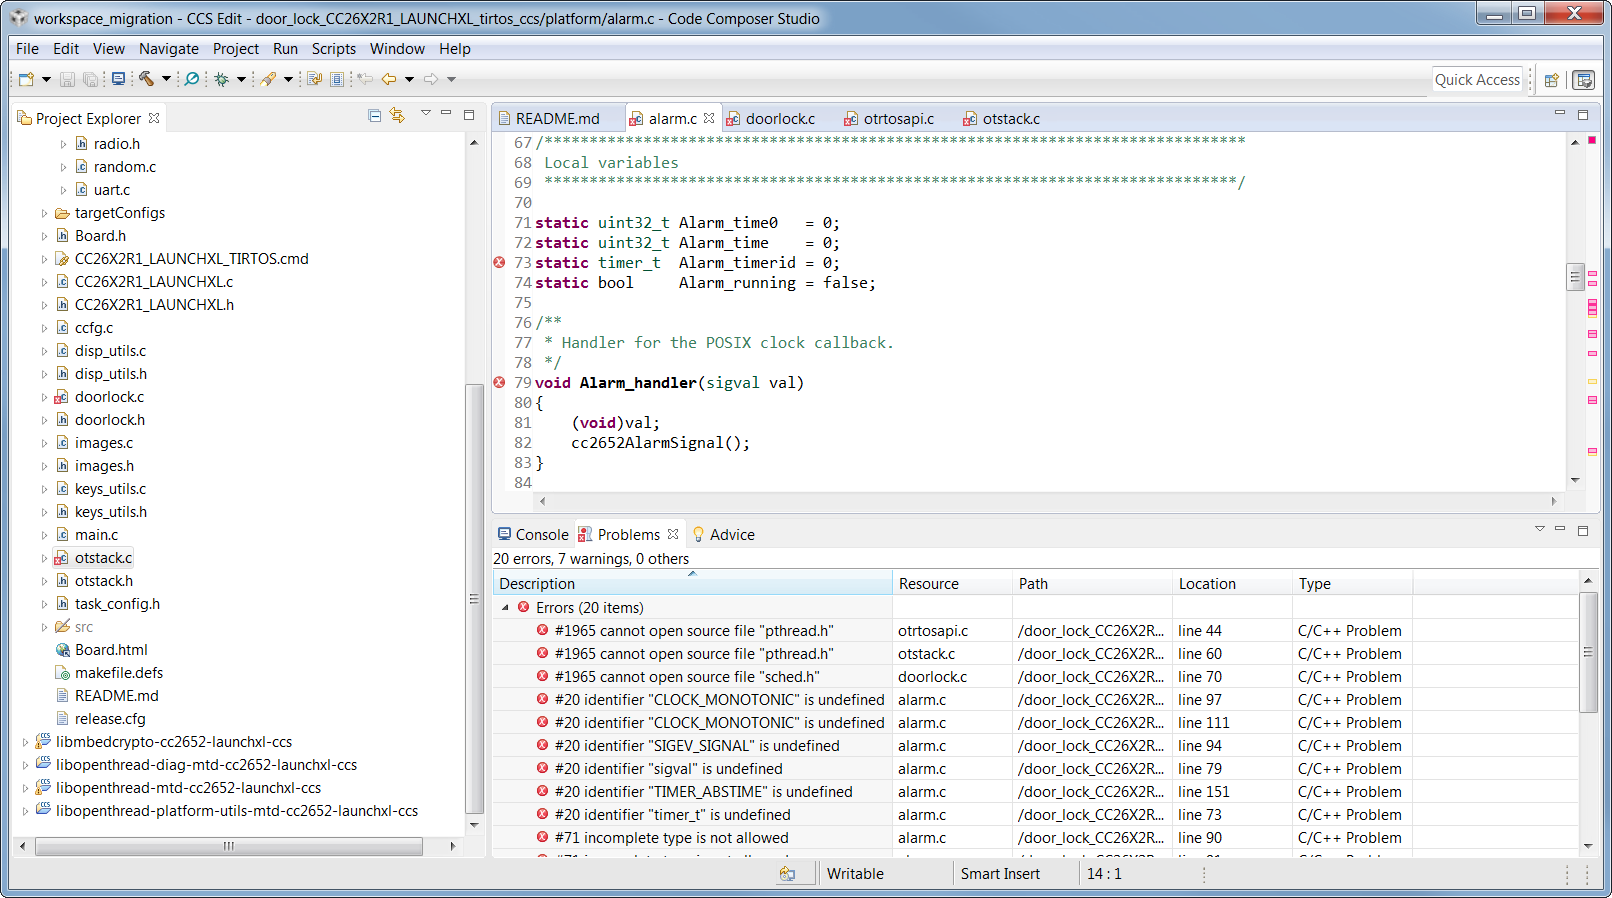Click the error marker on line 73

[499, 263]
